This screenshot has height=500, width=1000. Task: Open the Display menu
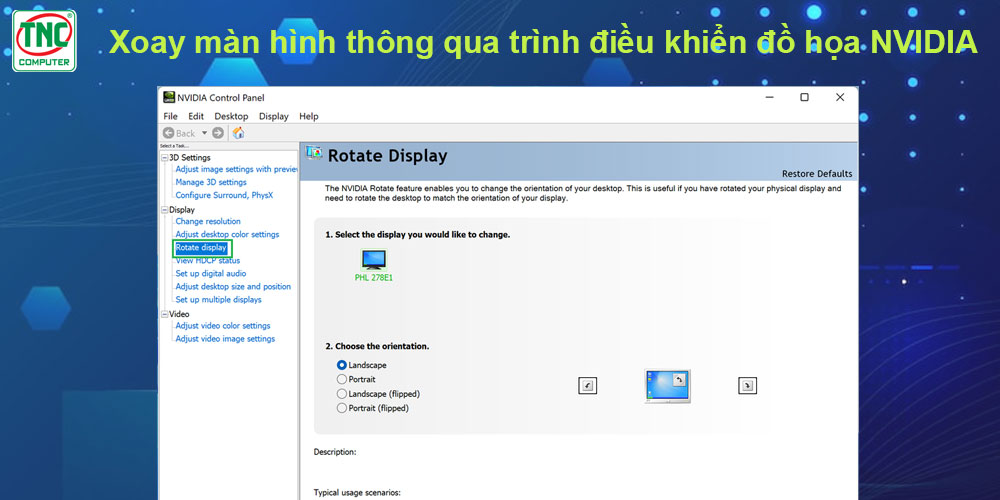(274, 116)
